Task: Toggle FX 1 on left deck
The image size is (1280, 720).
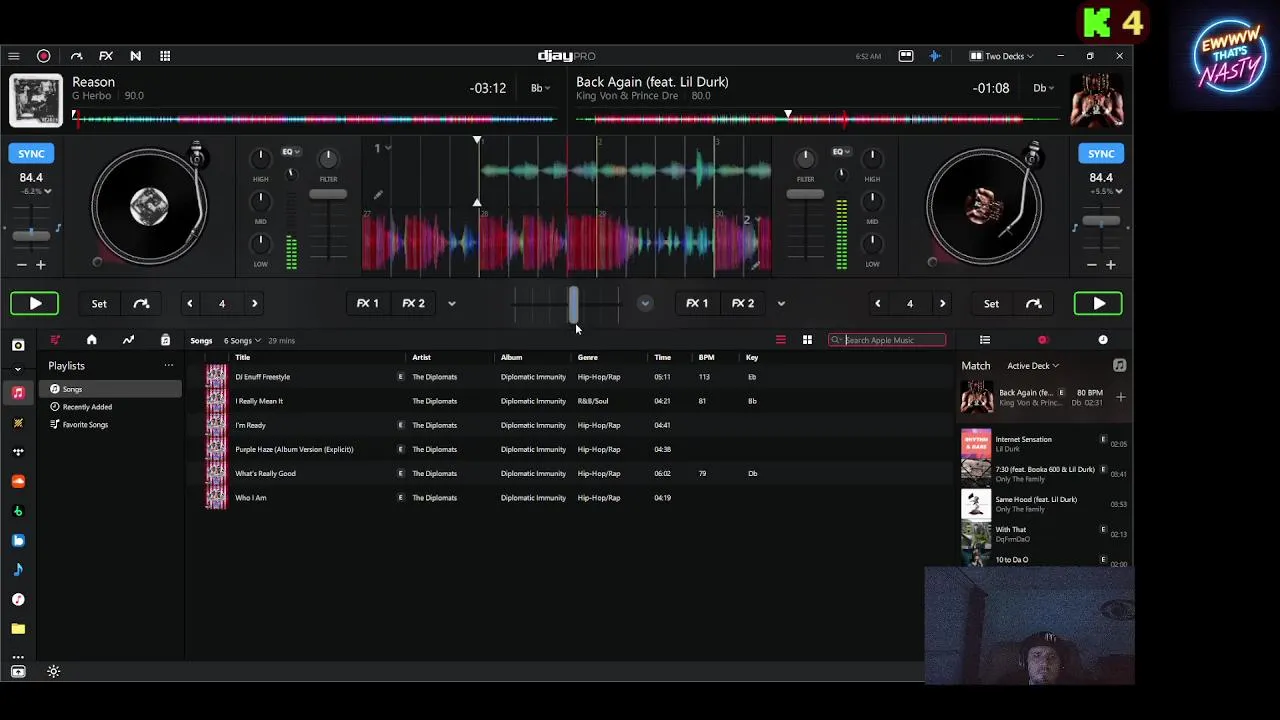Action: (x=367, y=303)
